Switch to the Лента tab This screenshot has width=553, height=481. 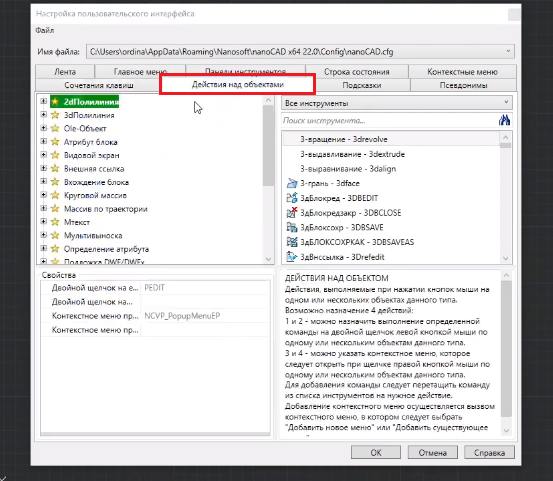click(65, 72)
